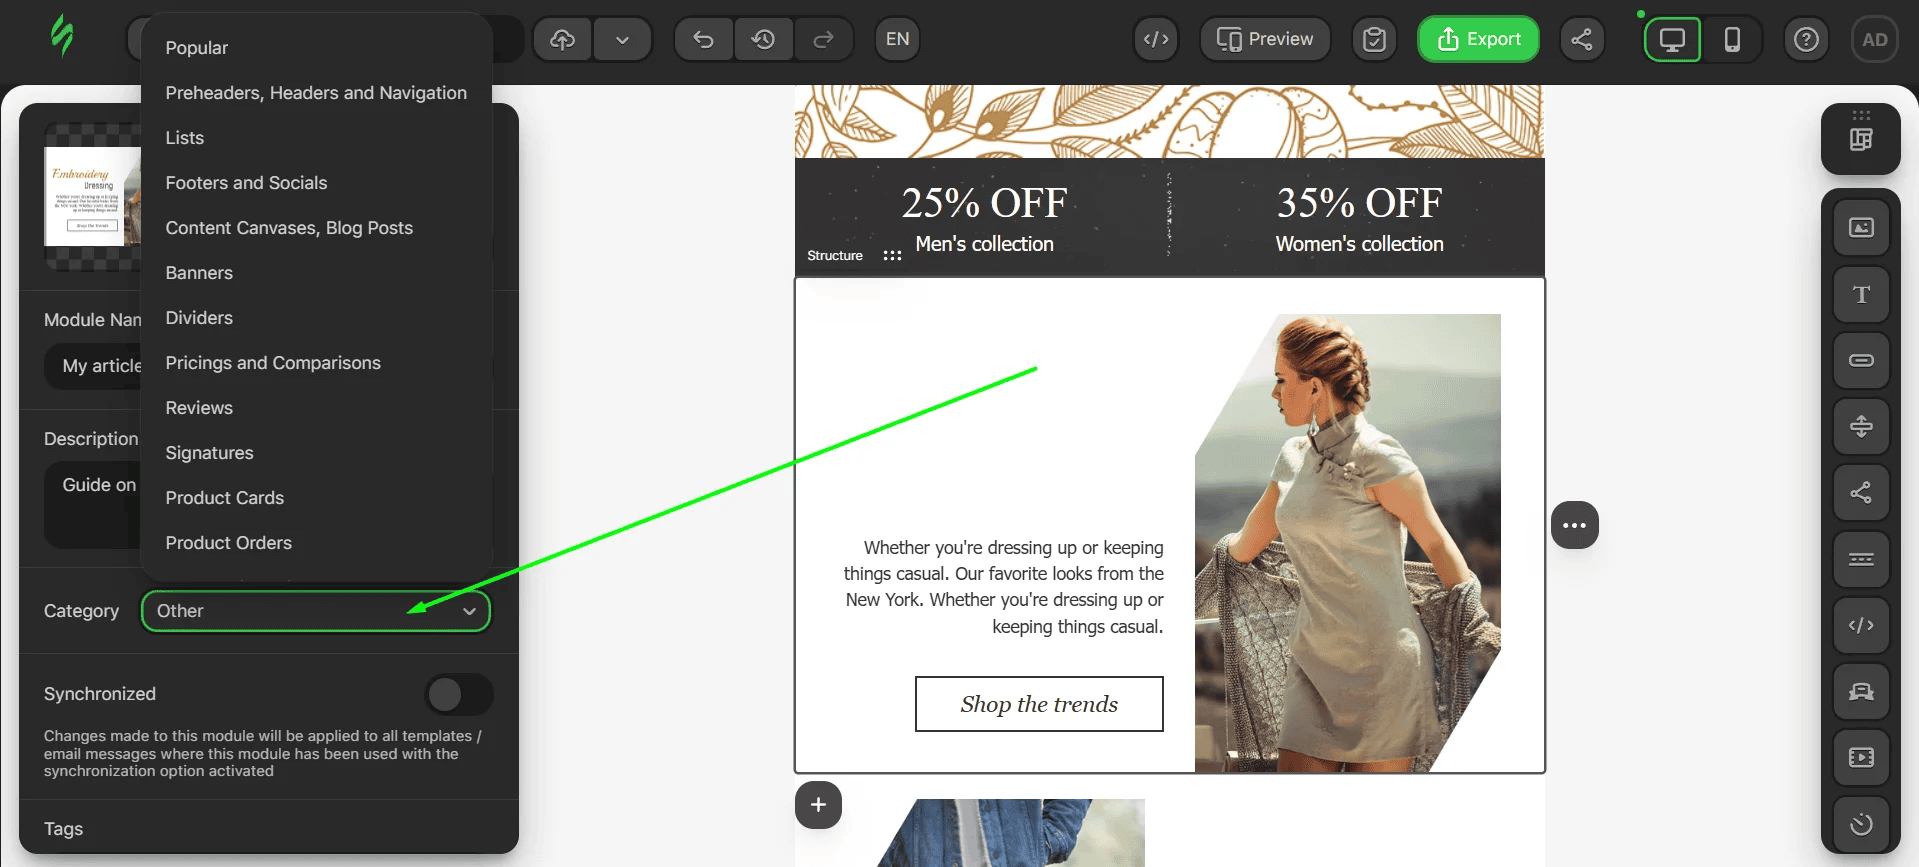
Task: Open the Category dropdown showing Other
Action: [x=315, y=611]
